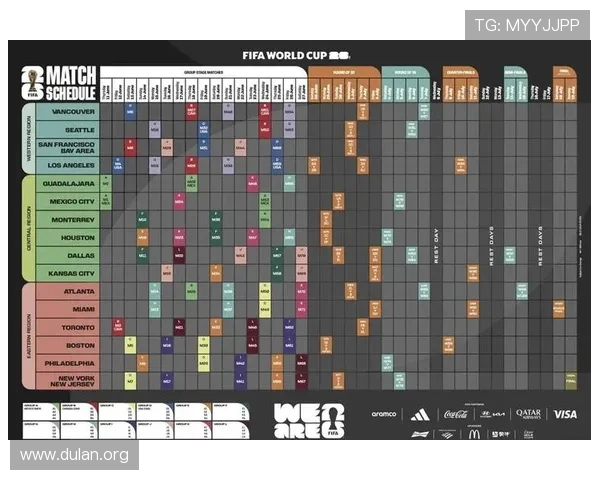The image size is (600, 480).
Task: Select the Quarter-Finals header tab
Action: pyautogui.click(x=460, y=72)
